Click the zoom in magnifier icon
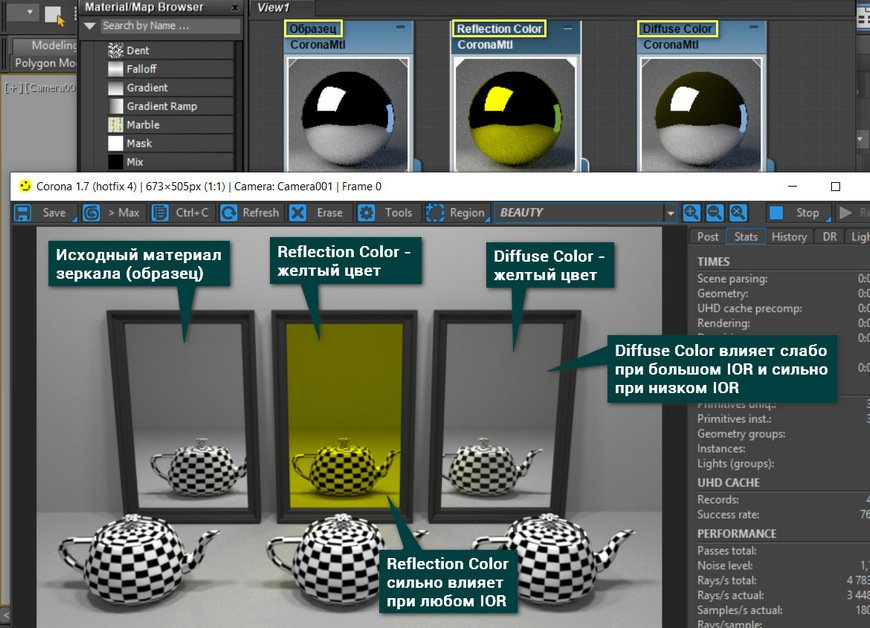The height and width of the screenshot is (628, 870). pyautogui.click(x=691, y=213)
